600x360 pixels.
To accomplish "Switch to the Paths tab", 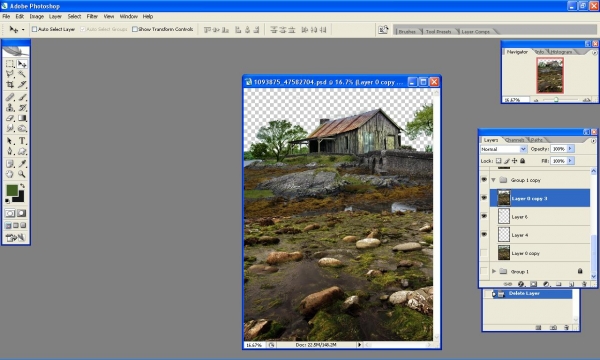I will pos(536,140).
